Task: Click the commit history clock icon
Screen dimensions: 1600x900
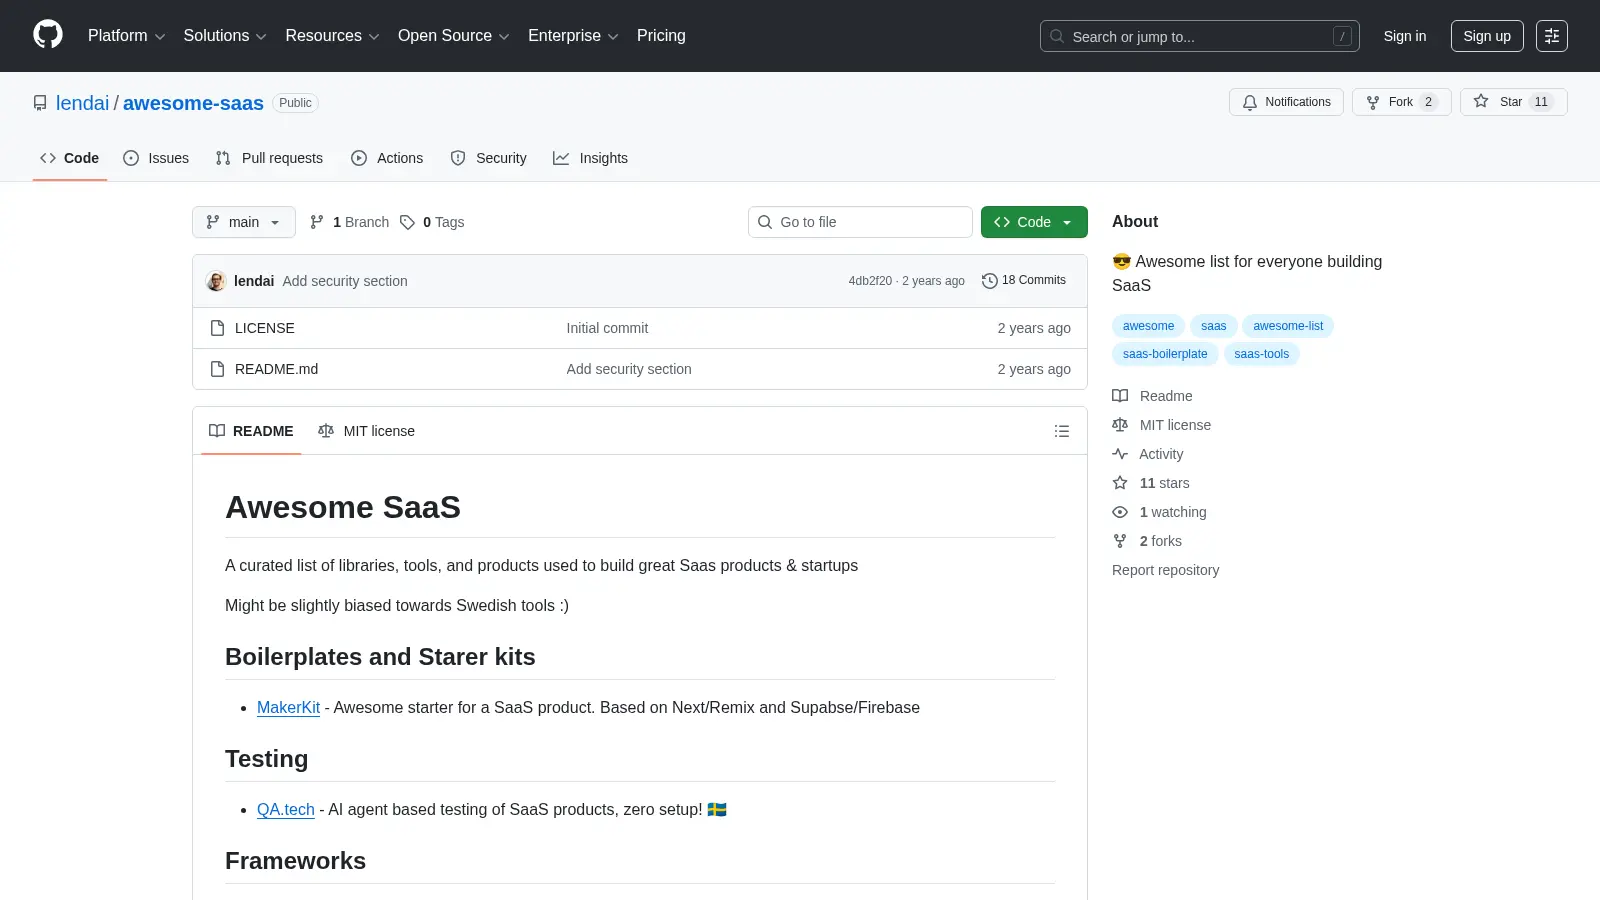Action: coord(989,281)
